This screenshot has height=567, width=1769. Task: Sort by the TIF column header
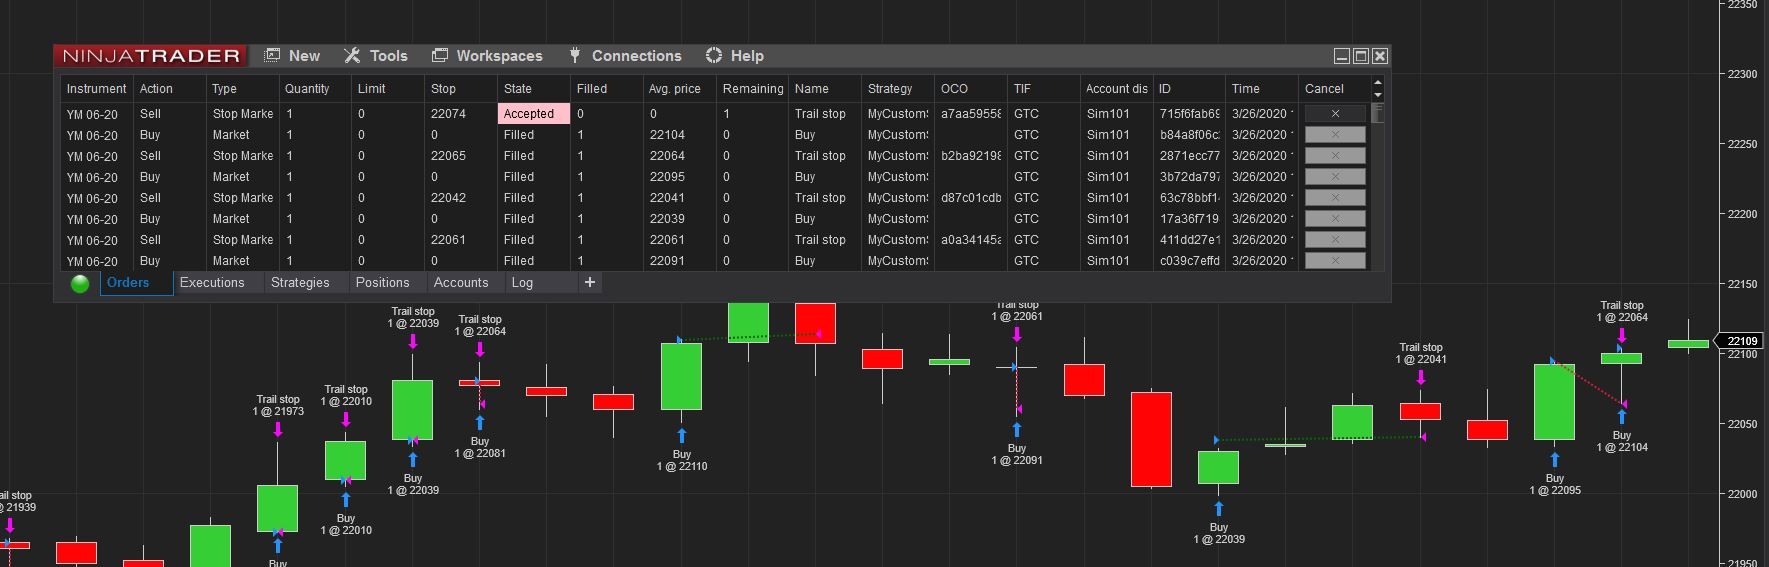1044,89
